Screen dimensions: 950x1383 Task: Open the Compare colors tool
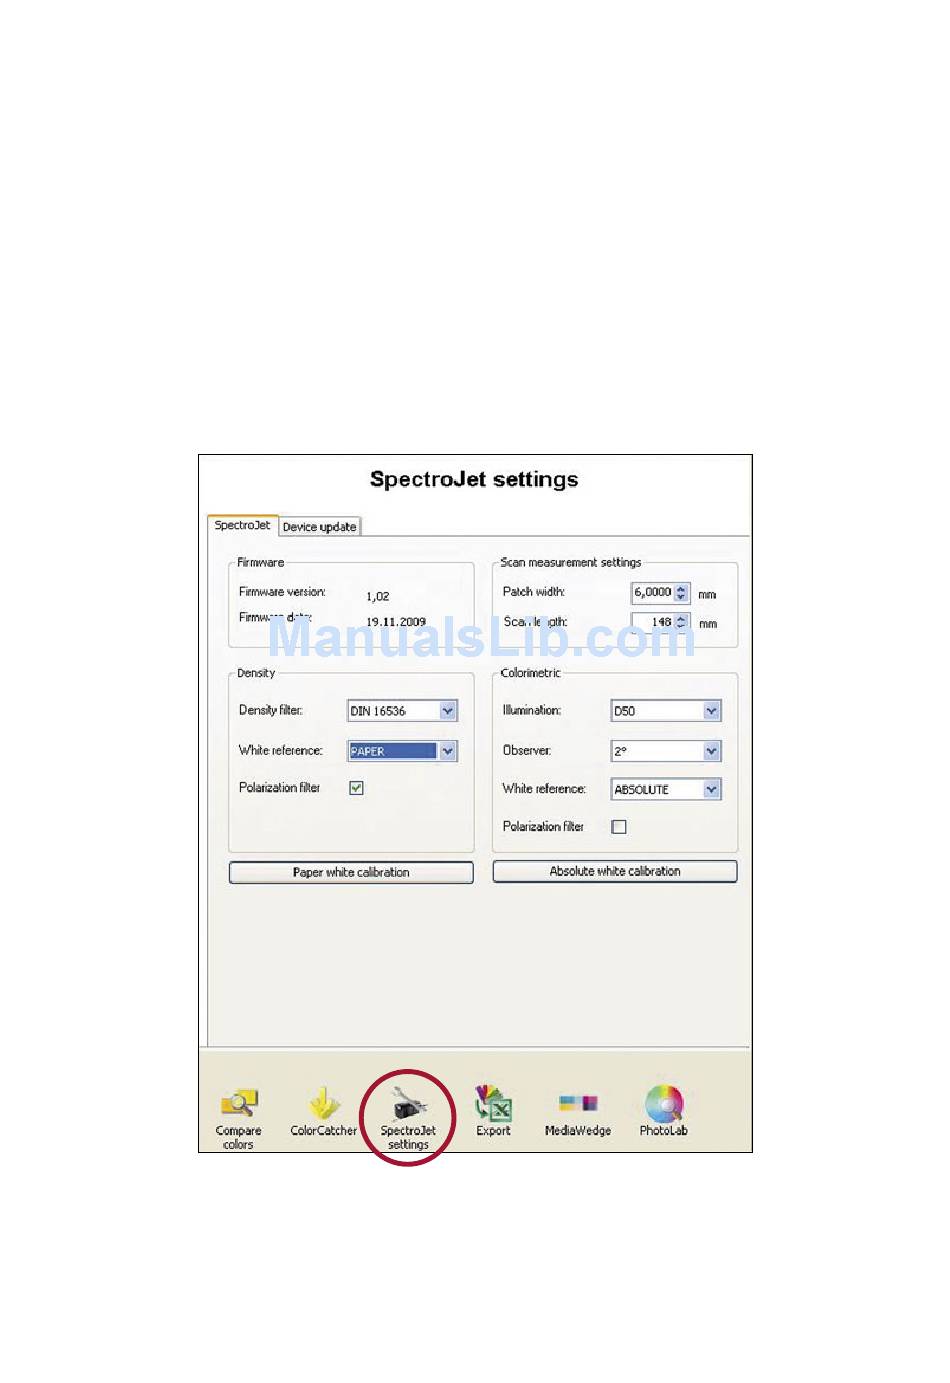(x=238, y=1117)
